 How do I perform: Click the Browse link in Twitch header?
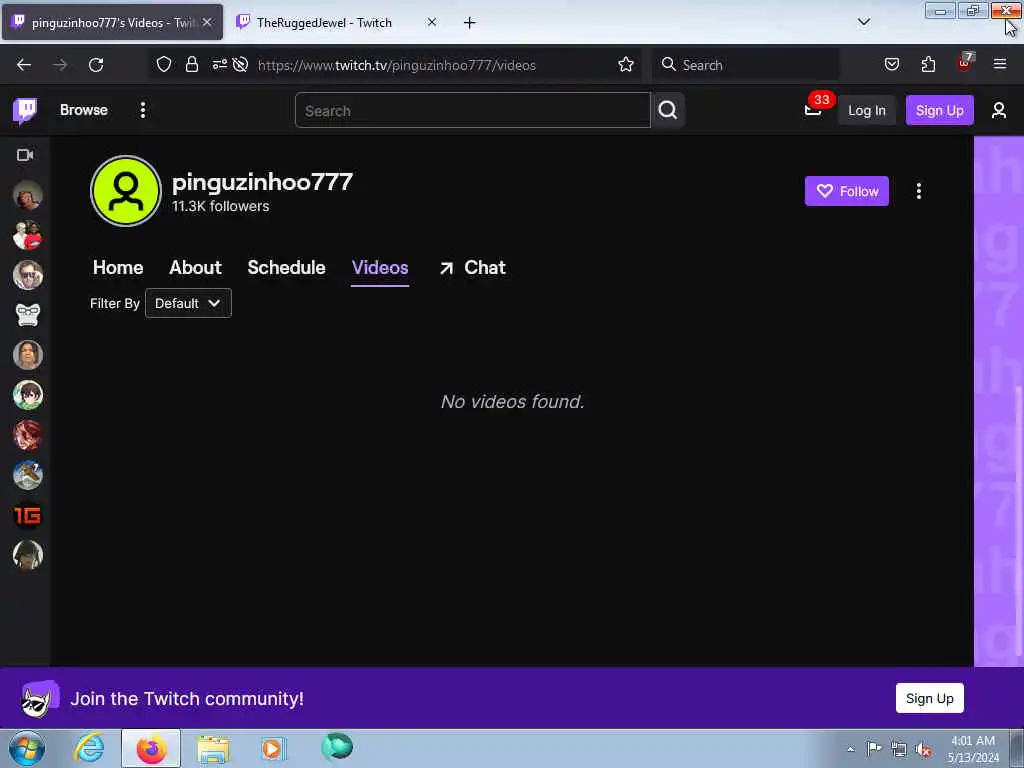(84, 110)
